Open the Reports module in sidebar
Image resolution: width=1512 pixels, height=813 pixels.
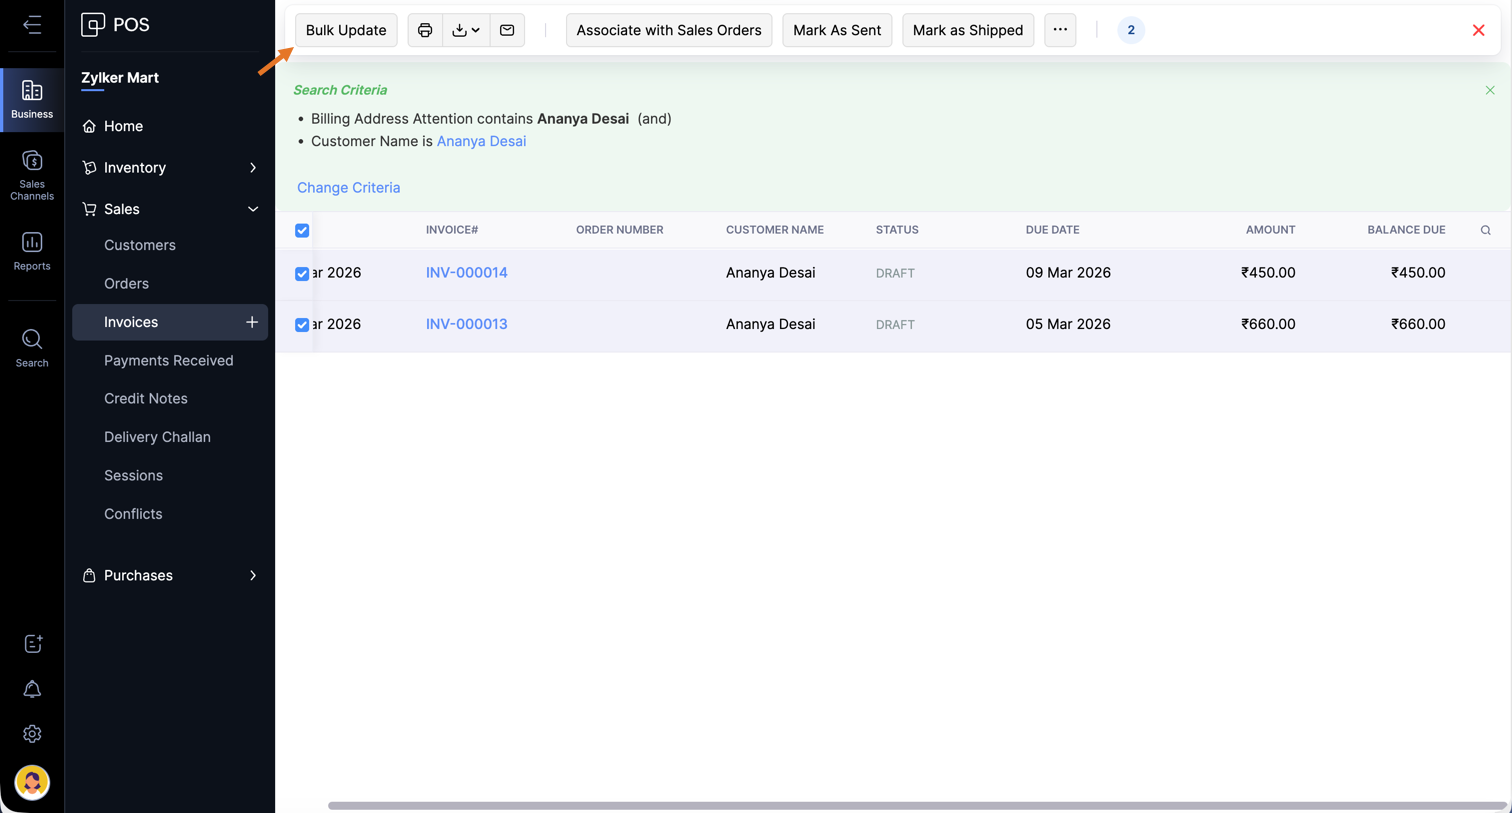(x=32, y=251)
